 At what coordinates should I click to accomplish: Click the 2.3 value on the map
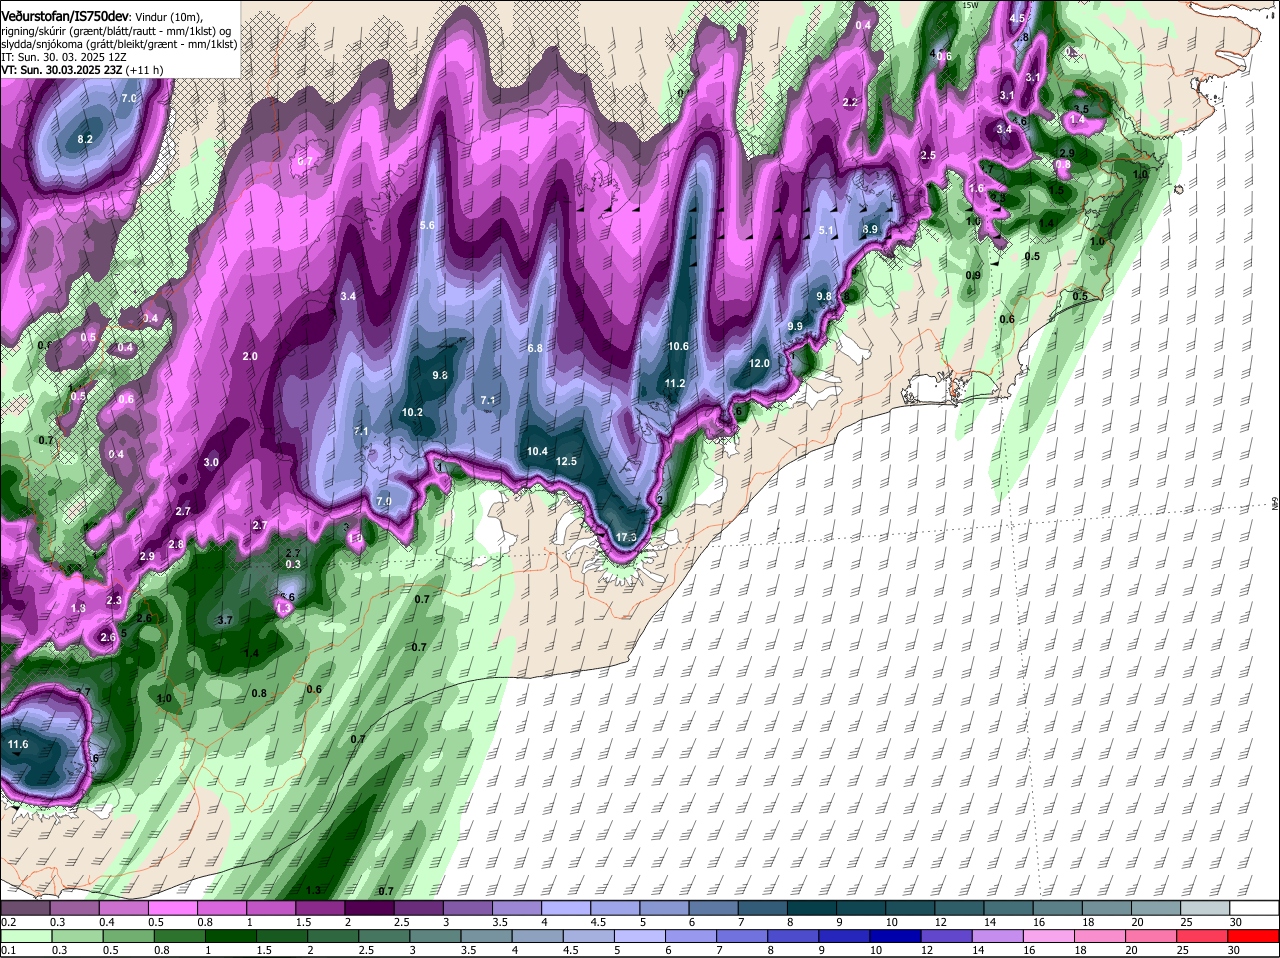(114, 600)
